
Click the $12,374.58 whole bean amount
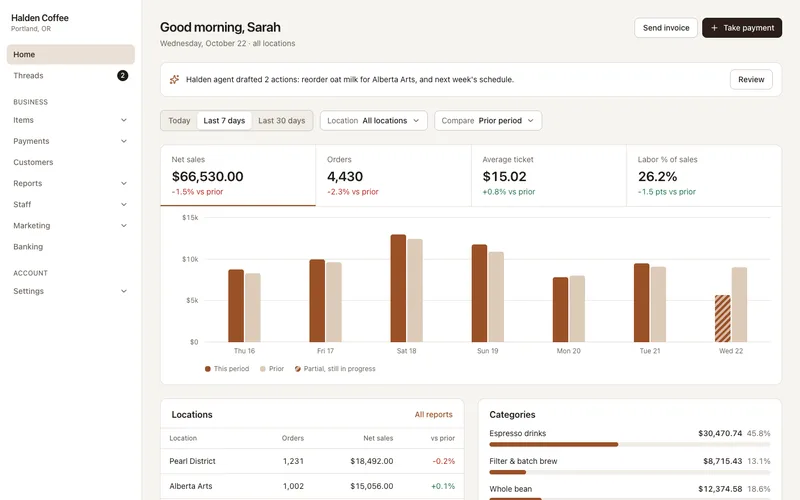720,489
